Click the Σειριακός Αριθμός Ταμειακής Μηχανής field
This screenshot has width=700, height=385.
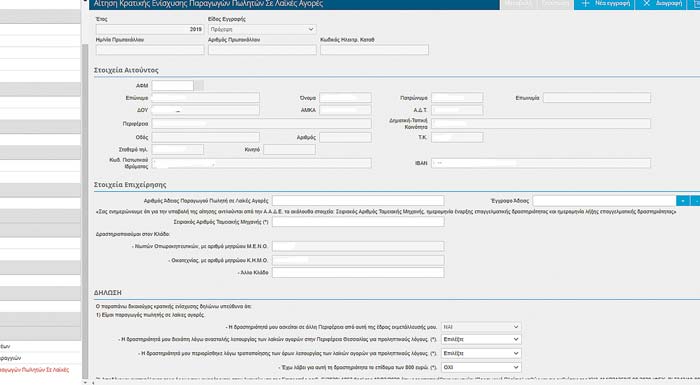(358, 222)
